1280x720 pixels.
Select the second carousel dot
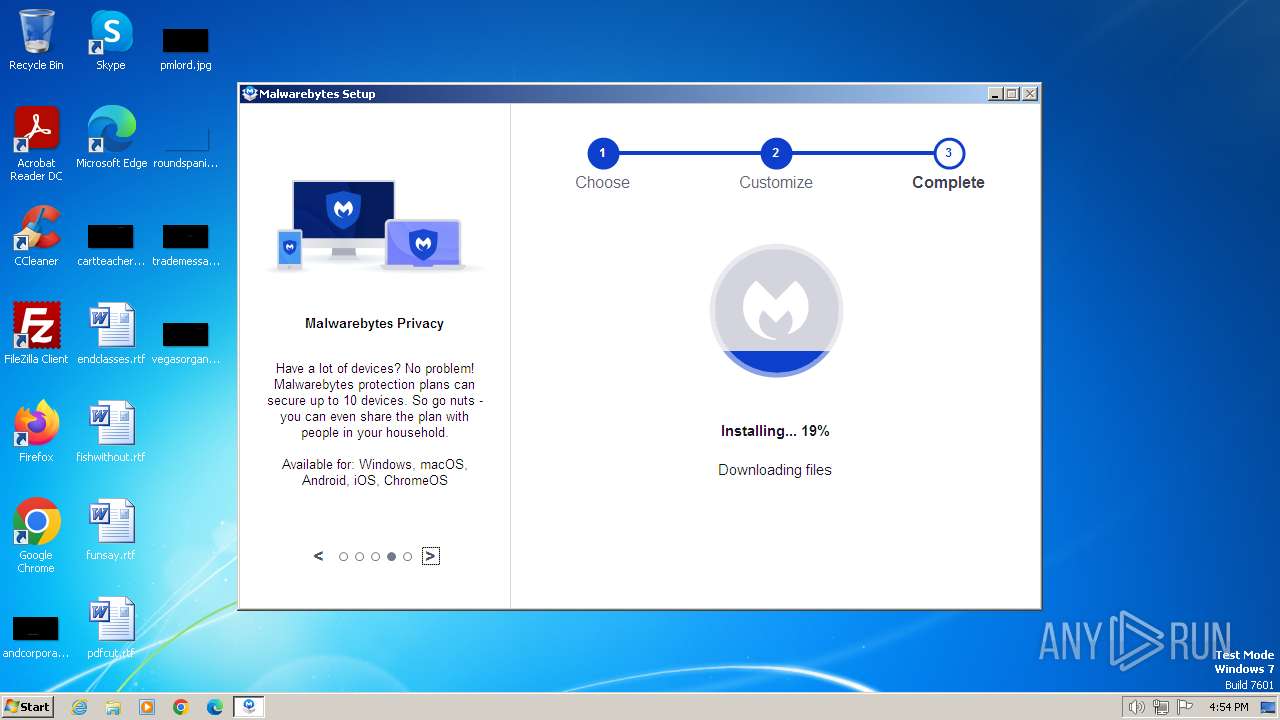359,557
